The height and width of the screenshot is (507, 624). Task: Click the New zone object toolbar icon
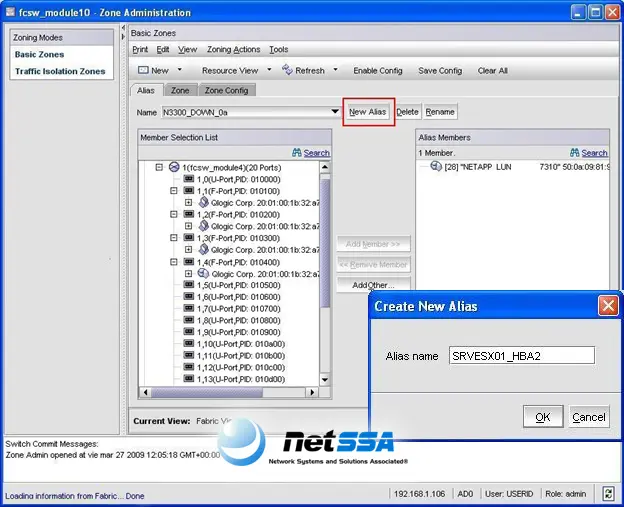point(143,70)
